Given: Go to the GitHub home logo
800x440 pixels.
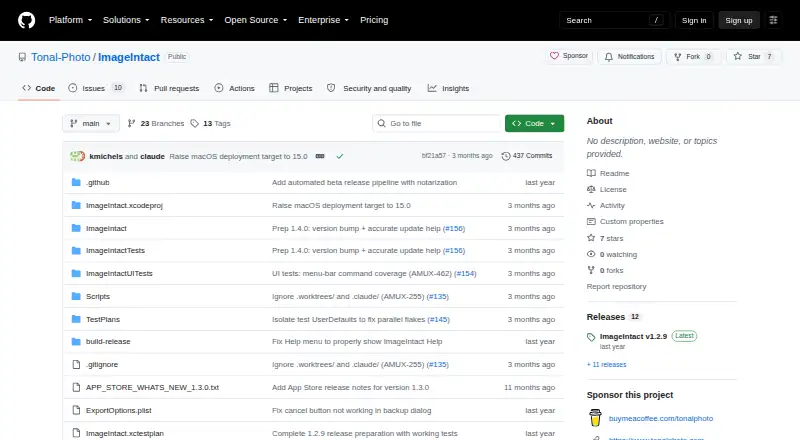Looking at the screenshot, I should (27, 20).
